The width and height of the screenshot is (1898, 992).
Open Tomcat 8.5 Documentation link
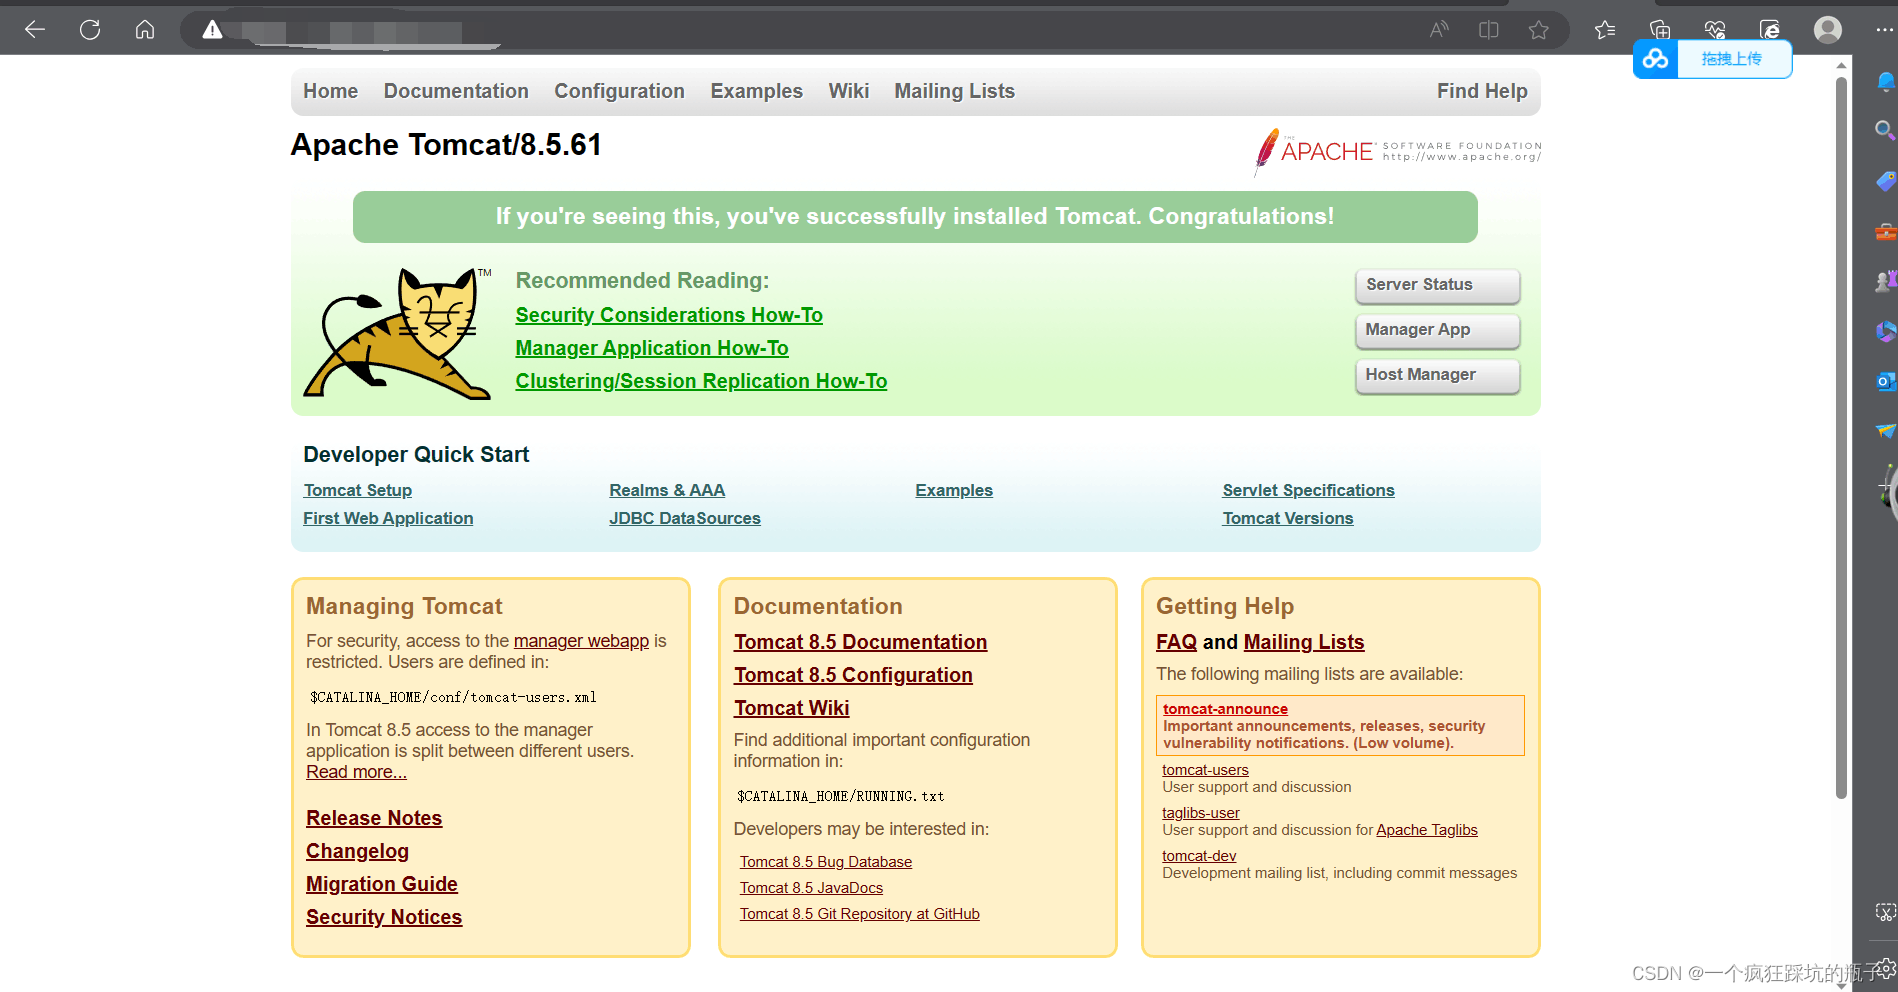click(x=860, y=642)
